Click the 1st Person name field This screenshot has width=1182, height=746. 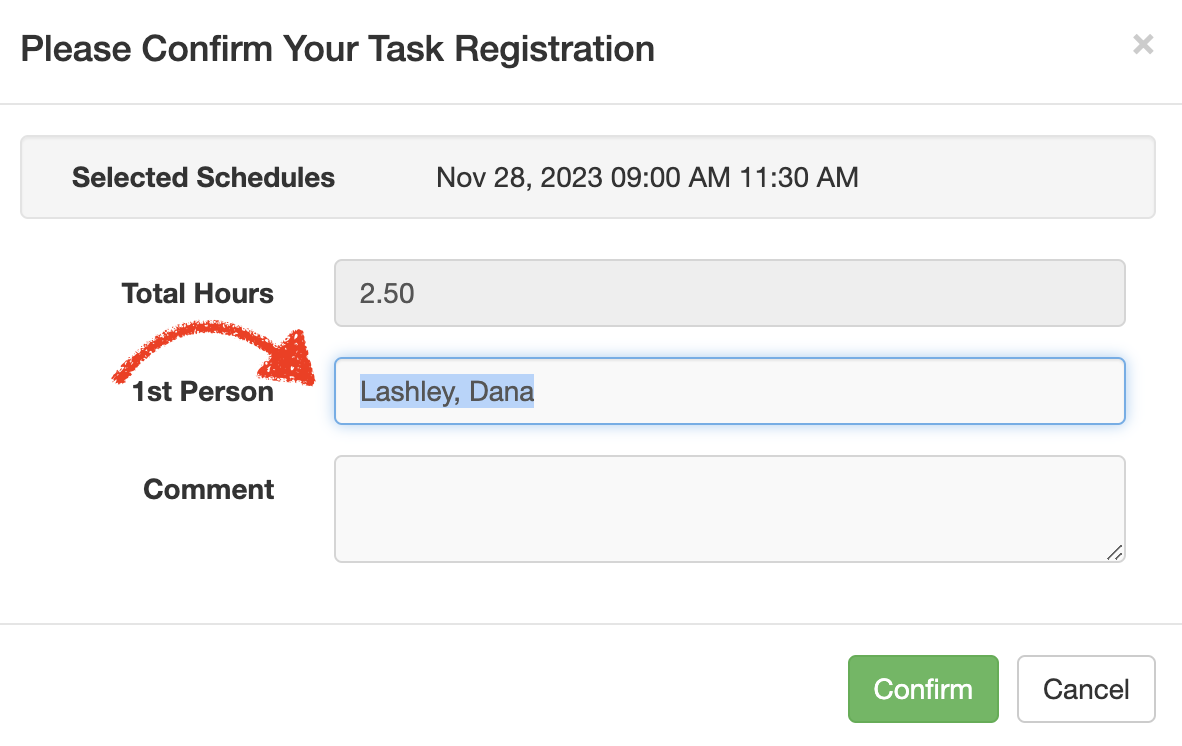(729, 391)
